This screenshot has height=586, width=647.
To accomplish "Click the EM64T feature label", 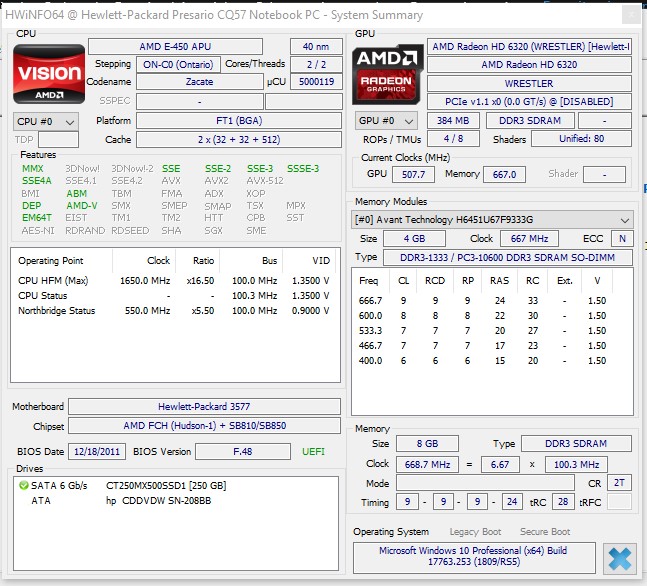I will click(37, 217).
